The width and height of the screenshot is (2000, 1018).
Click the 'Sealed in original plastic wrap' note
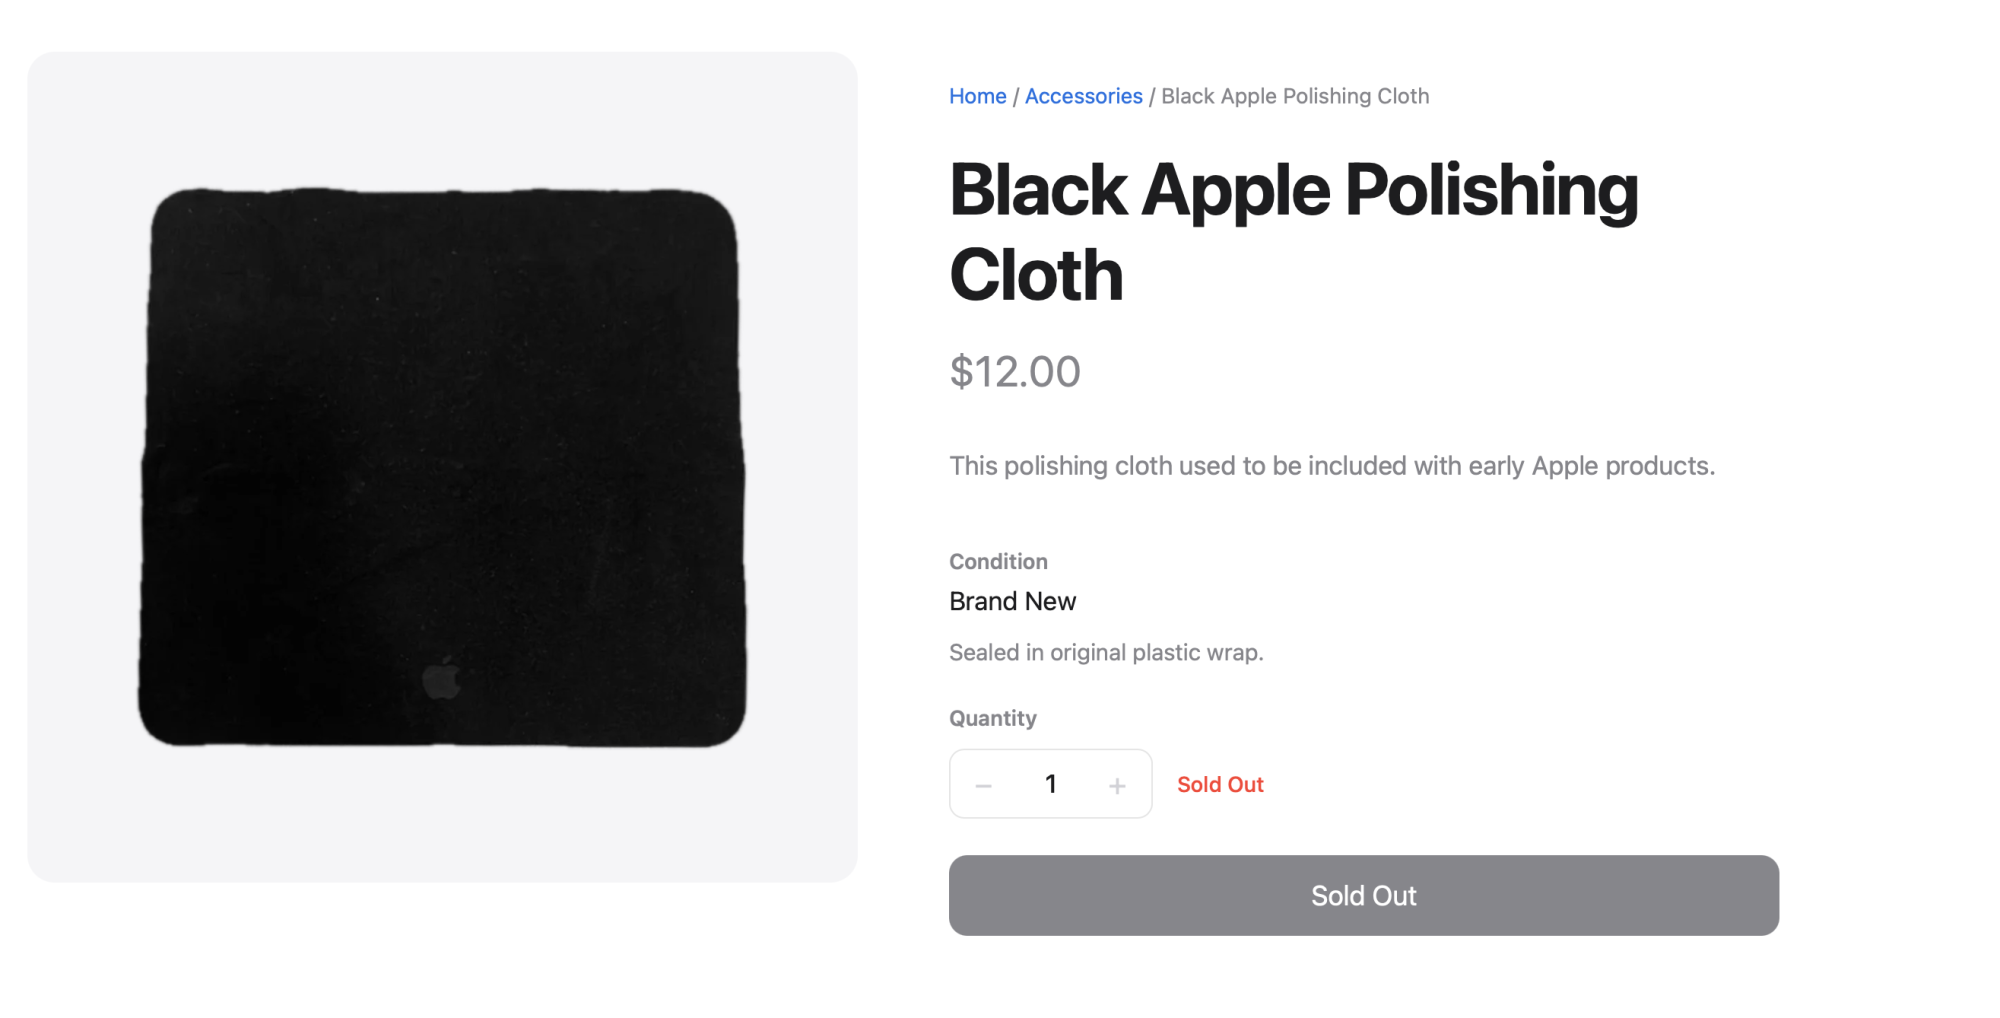tap(1106, 653)
